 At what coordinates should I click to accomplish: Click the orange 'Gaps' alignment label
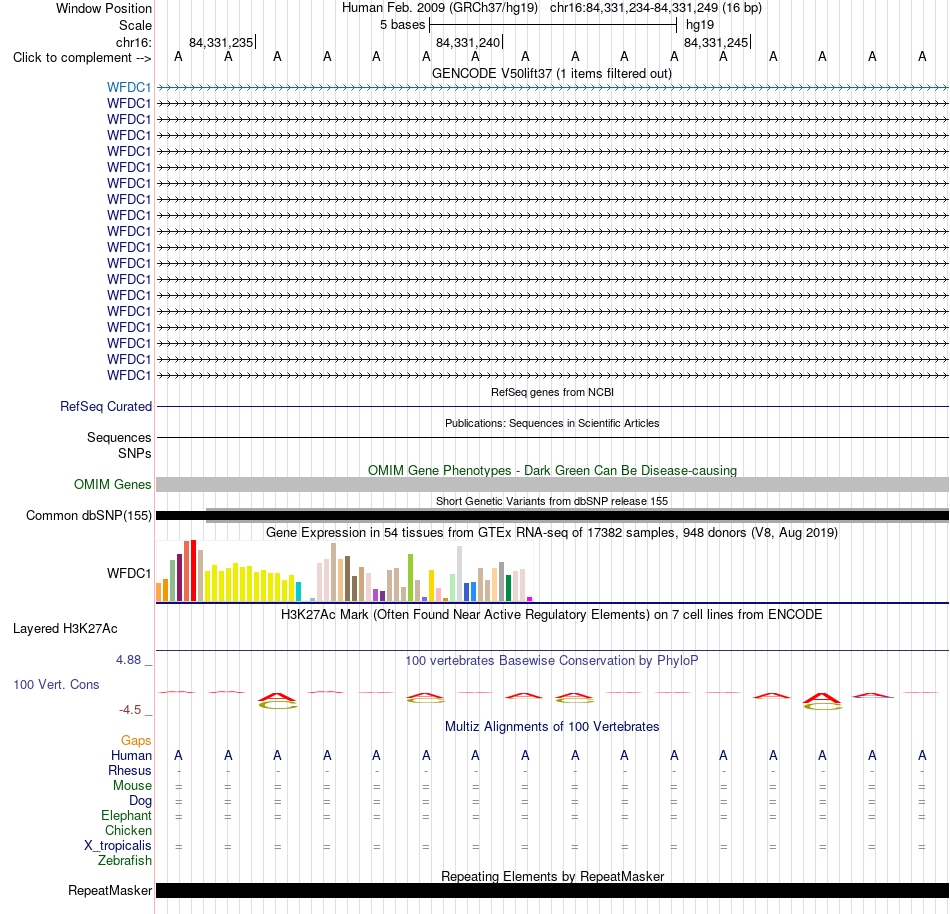click(x=136, y=740)
